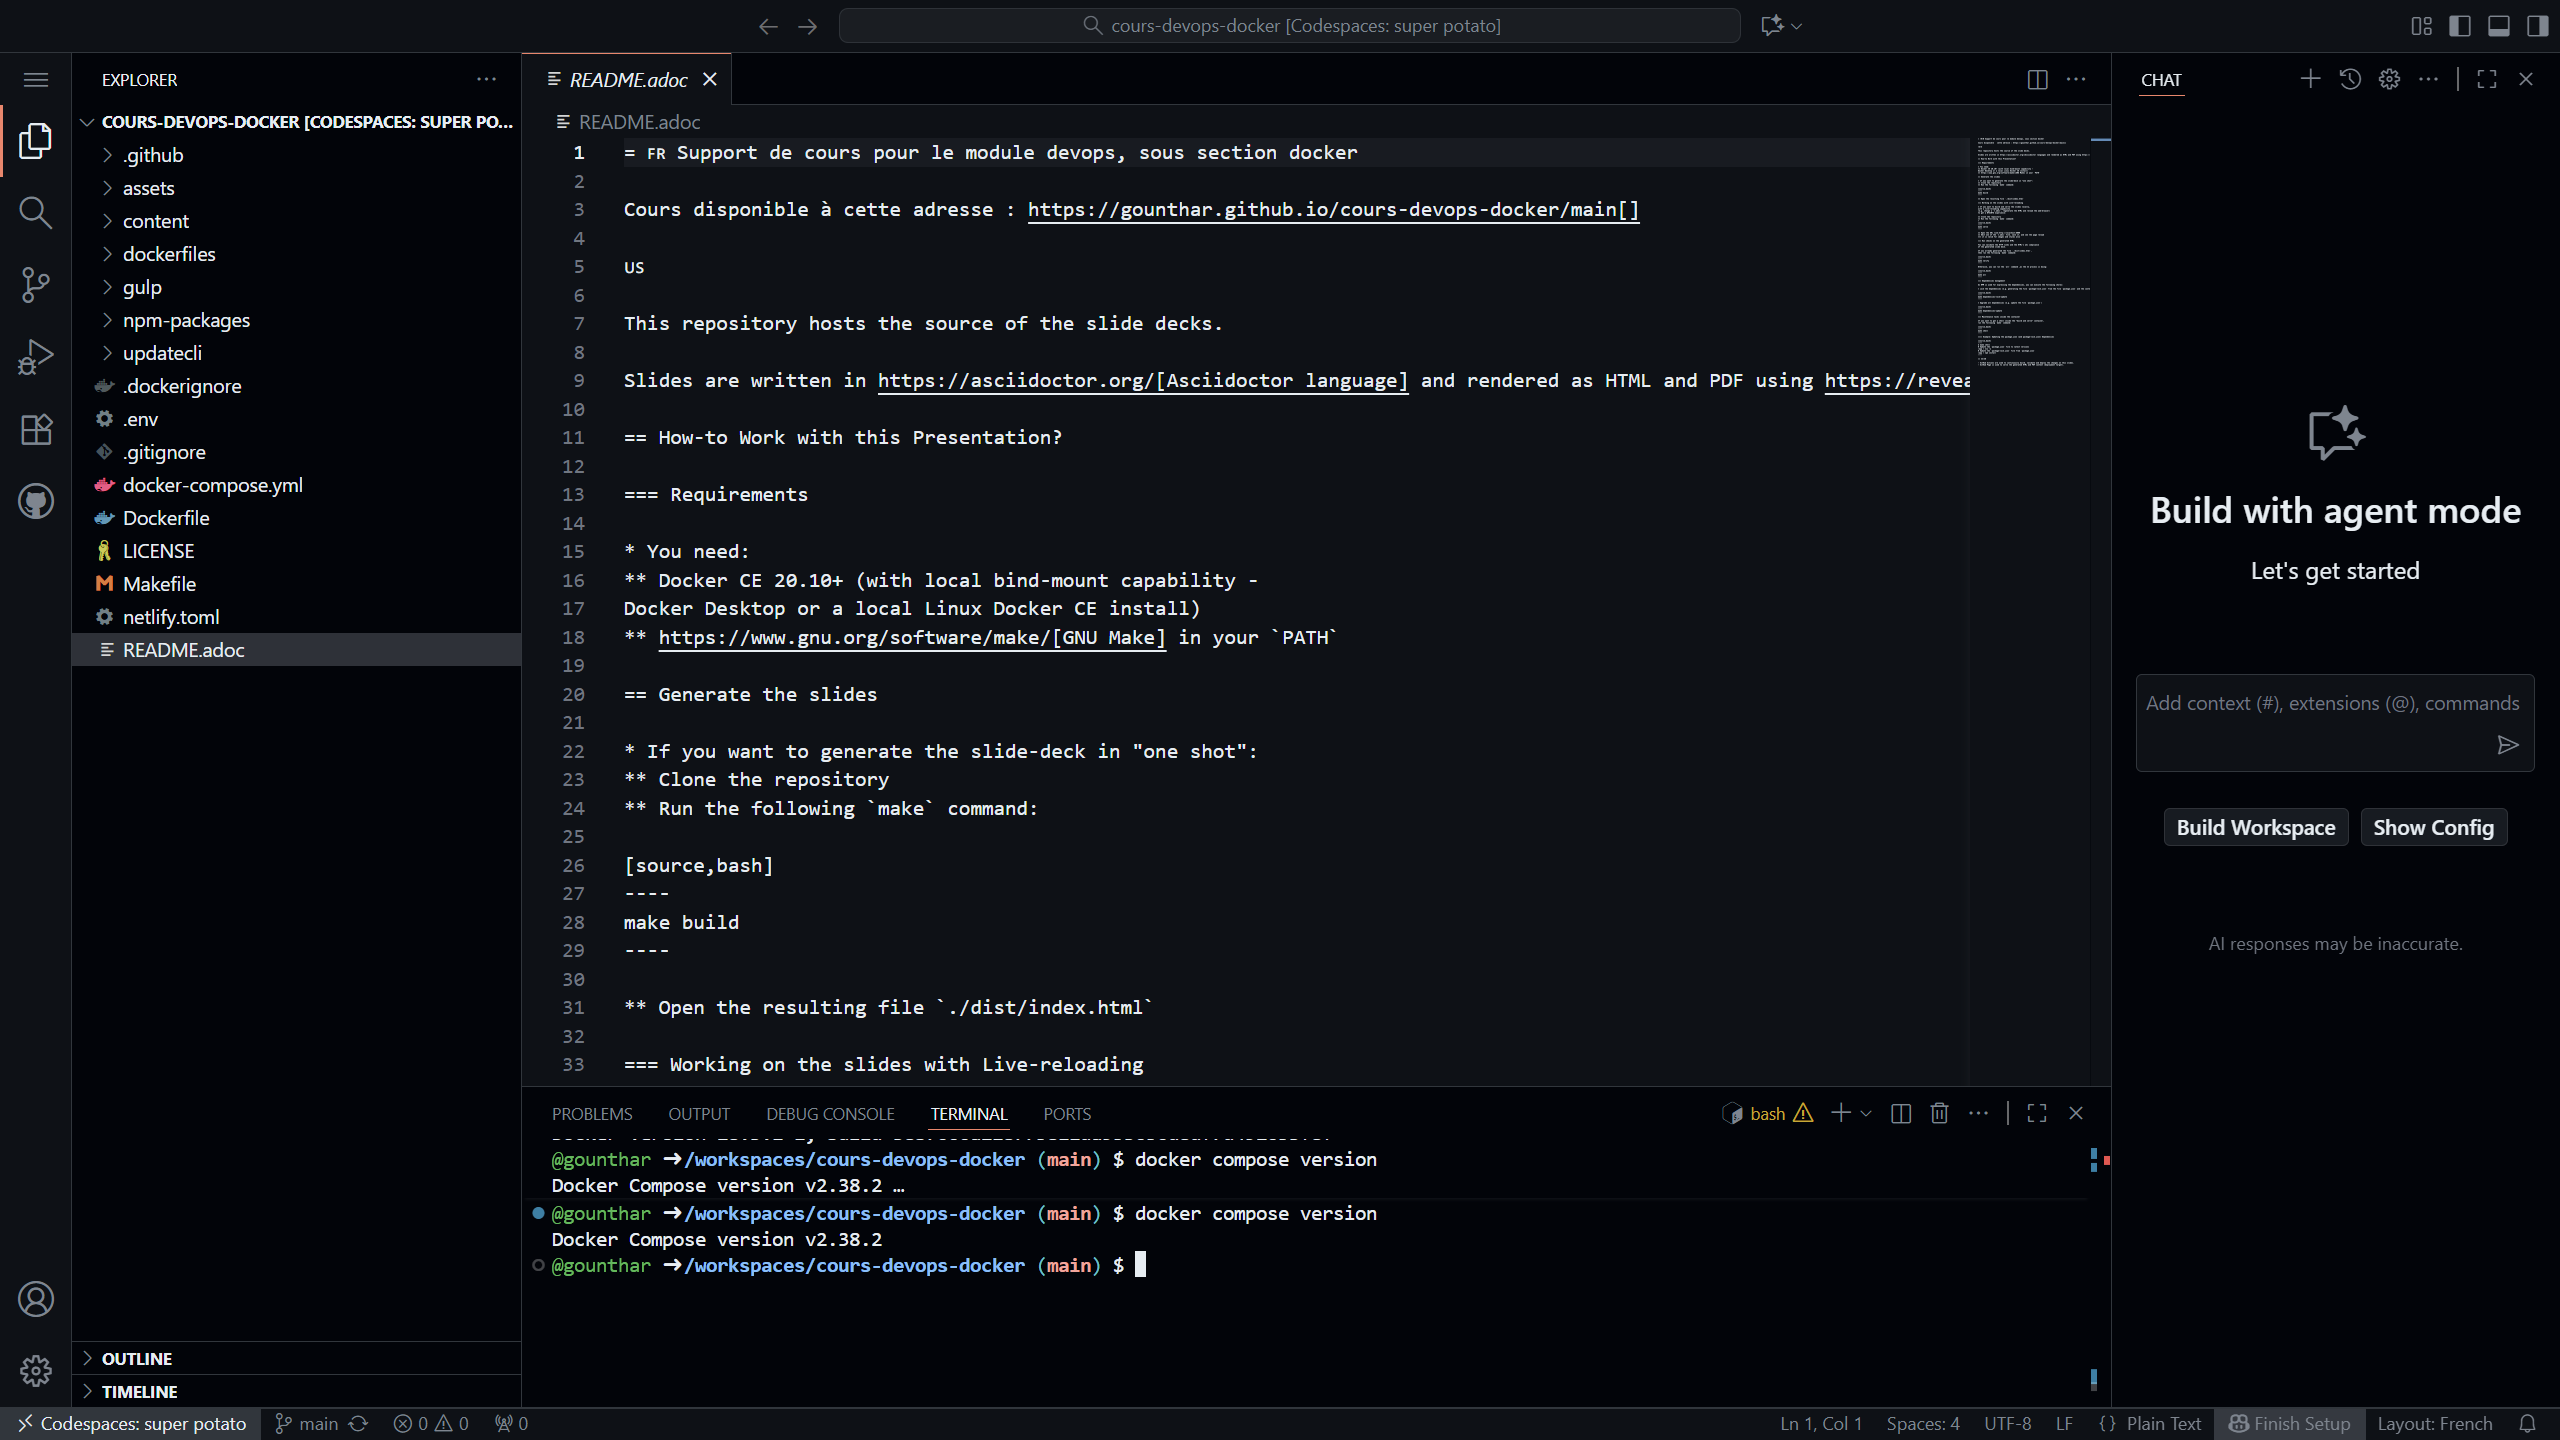This screenshot has width=2560, height=1440.
Task: Open the Extensions view
Action: tap(36, 429)
